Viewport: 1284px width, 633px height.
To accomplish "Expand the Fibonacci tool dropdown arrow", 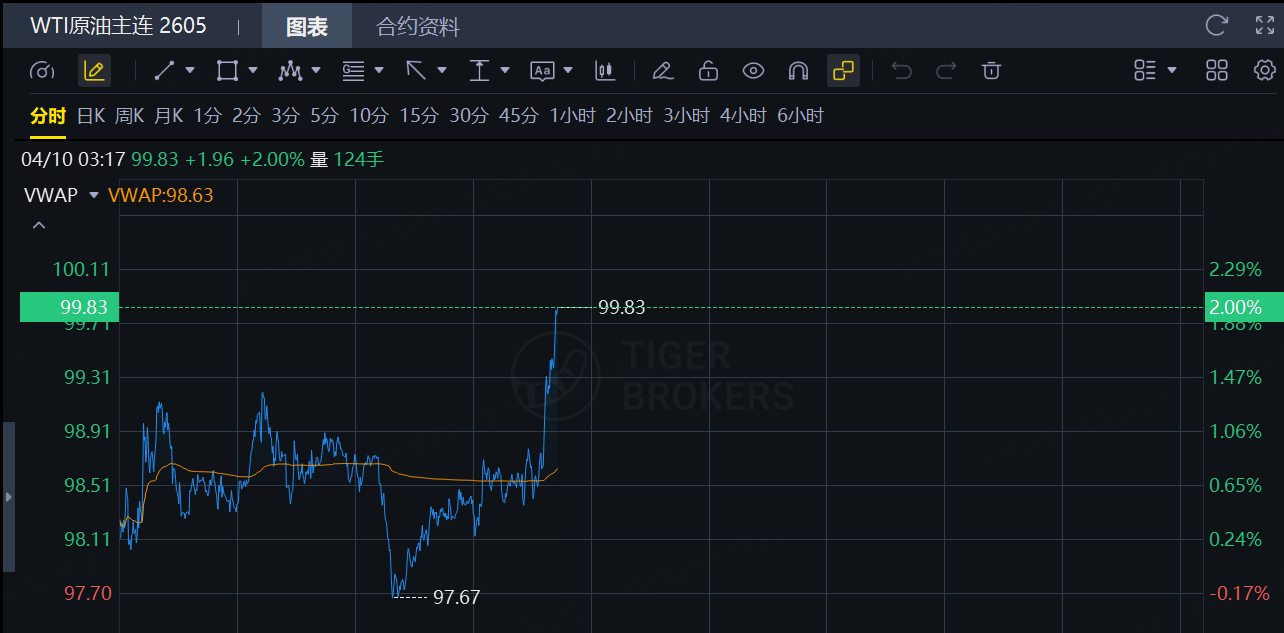I will pyautogui.click(x=379, y=71).
